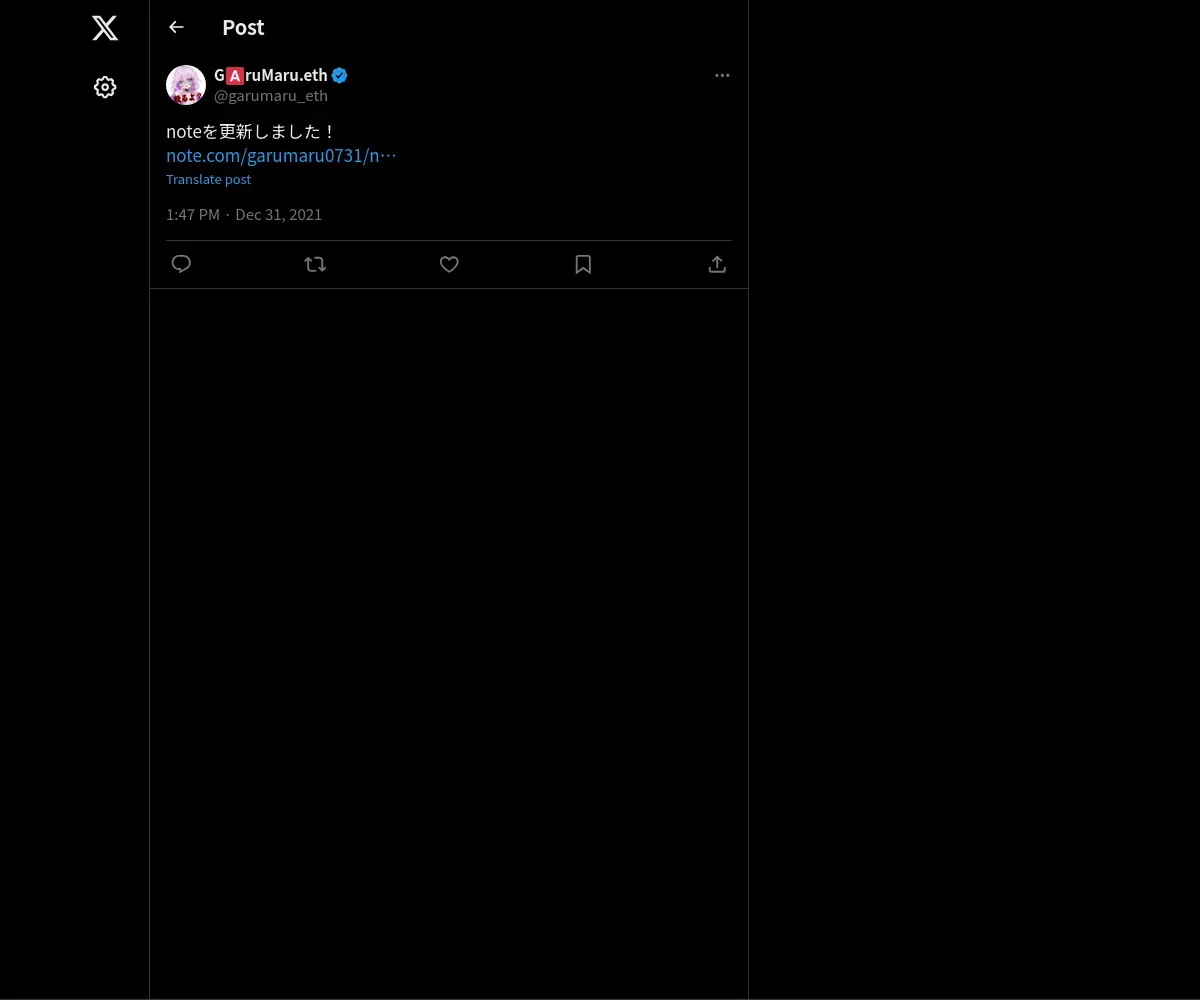Open the three-dot more options menu
The image size is (1200, 1000).
pos(722,76)
